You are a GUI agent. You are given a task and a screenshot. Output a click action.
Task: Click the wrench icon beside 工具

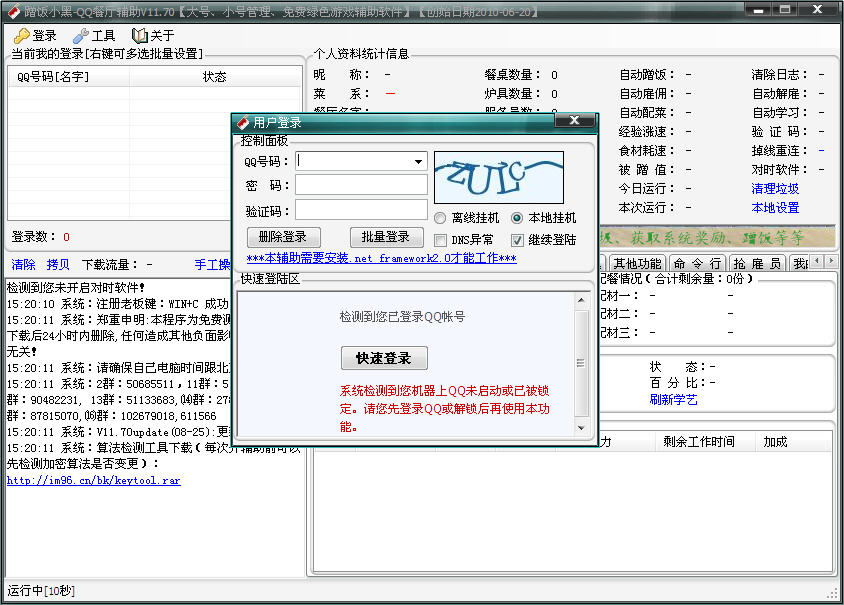tap(81, 36)
